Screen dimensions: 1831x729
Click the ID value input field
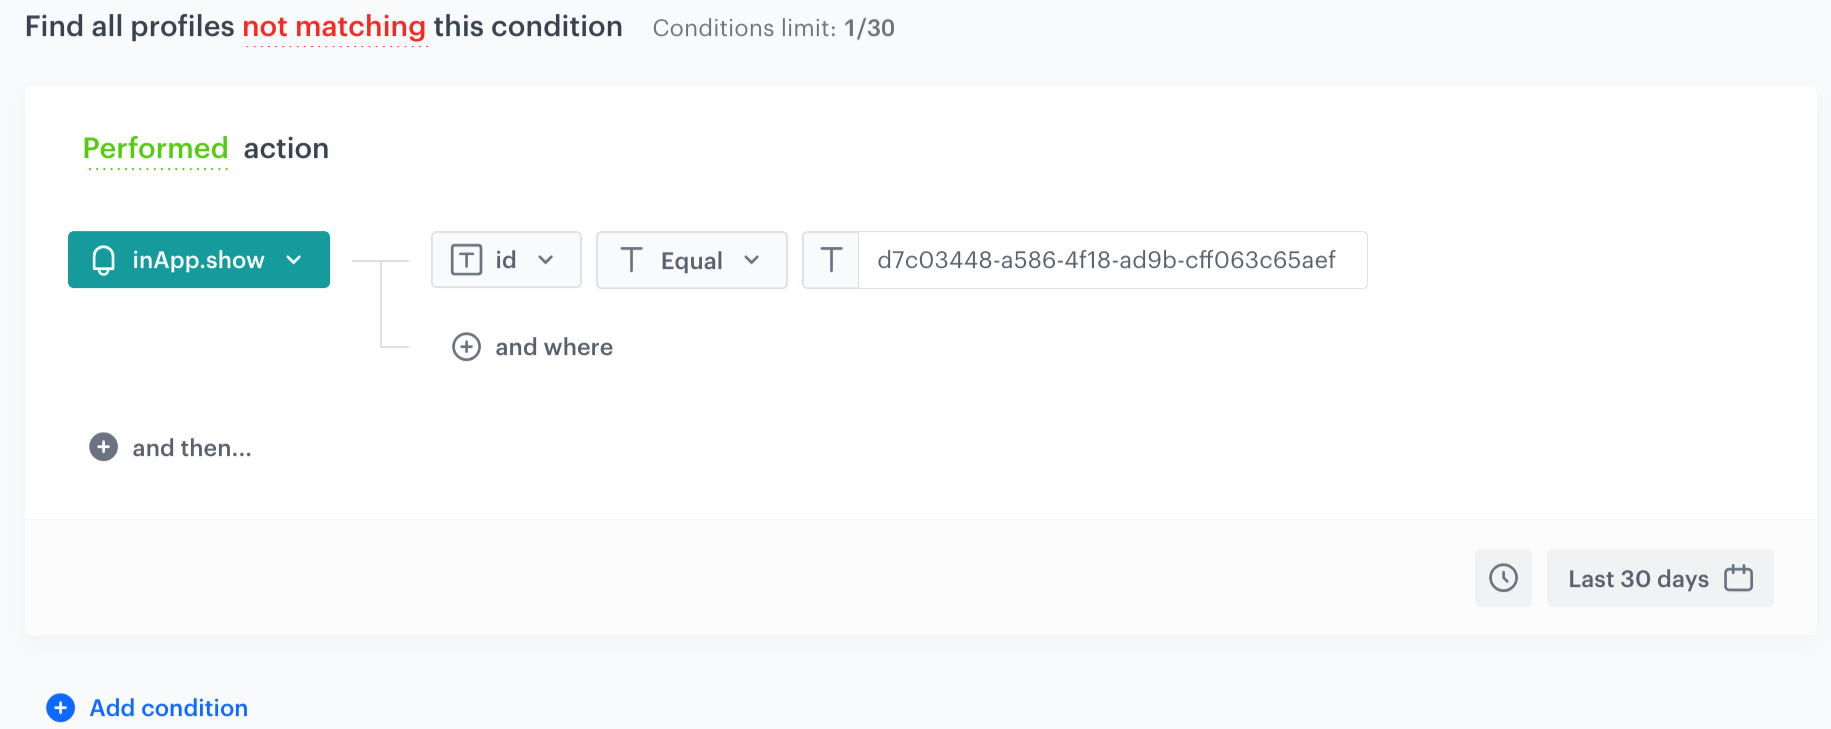[1110, 260]
